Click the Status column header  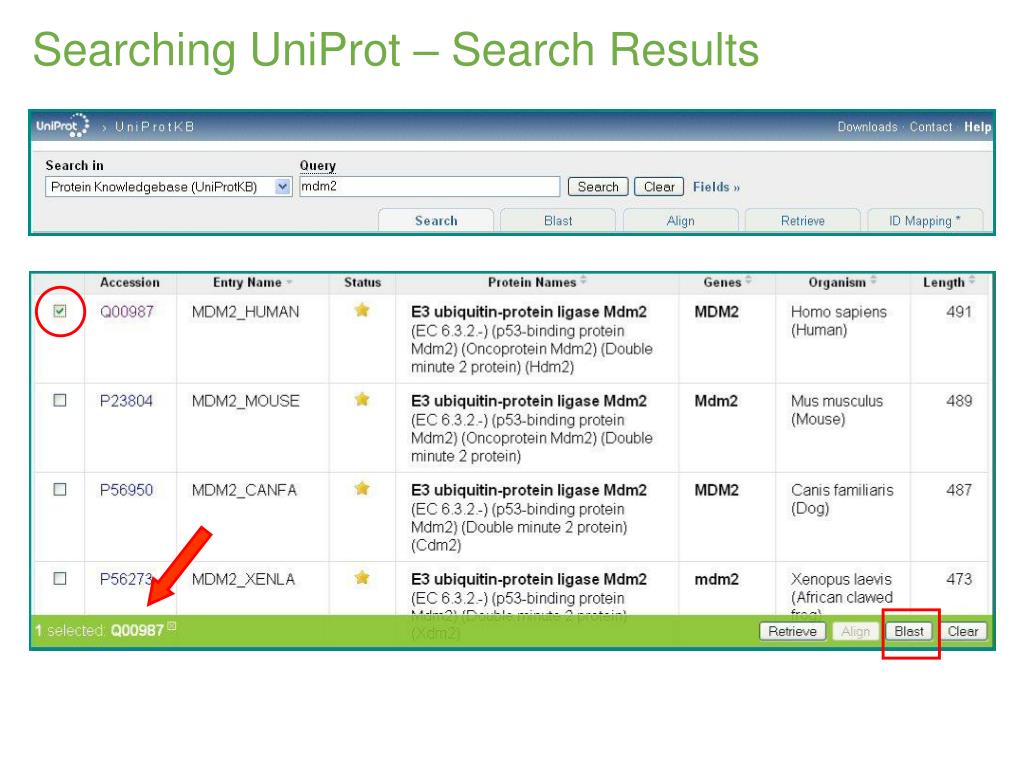(362, 282)
